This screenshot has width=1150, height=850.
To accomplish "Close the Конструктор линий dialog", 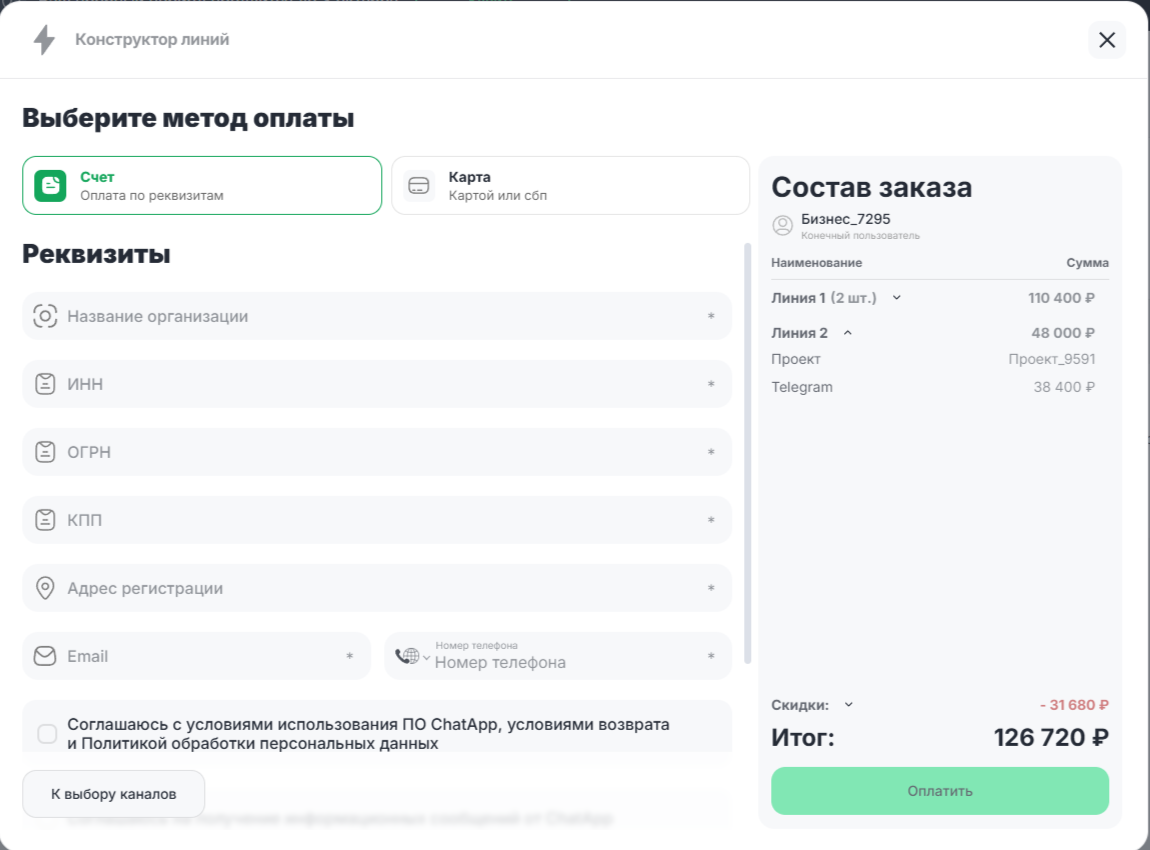I will (1107, 40).
